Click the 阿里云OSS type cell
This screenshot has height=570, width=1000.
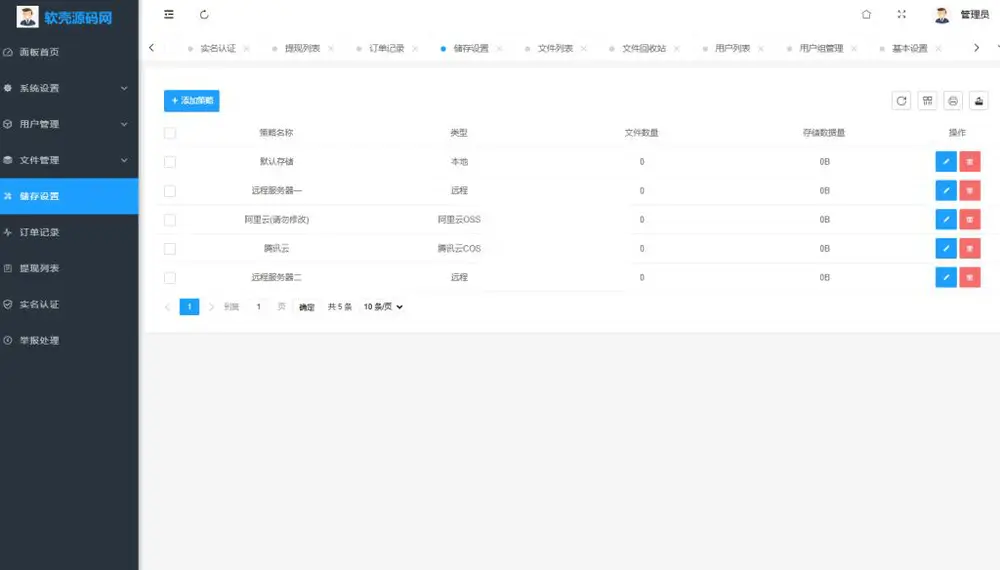coord(459,219)
